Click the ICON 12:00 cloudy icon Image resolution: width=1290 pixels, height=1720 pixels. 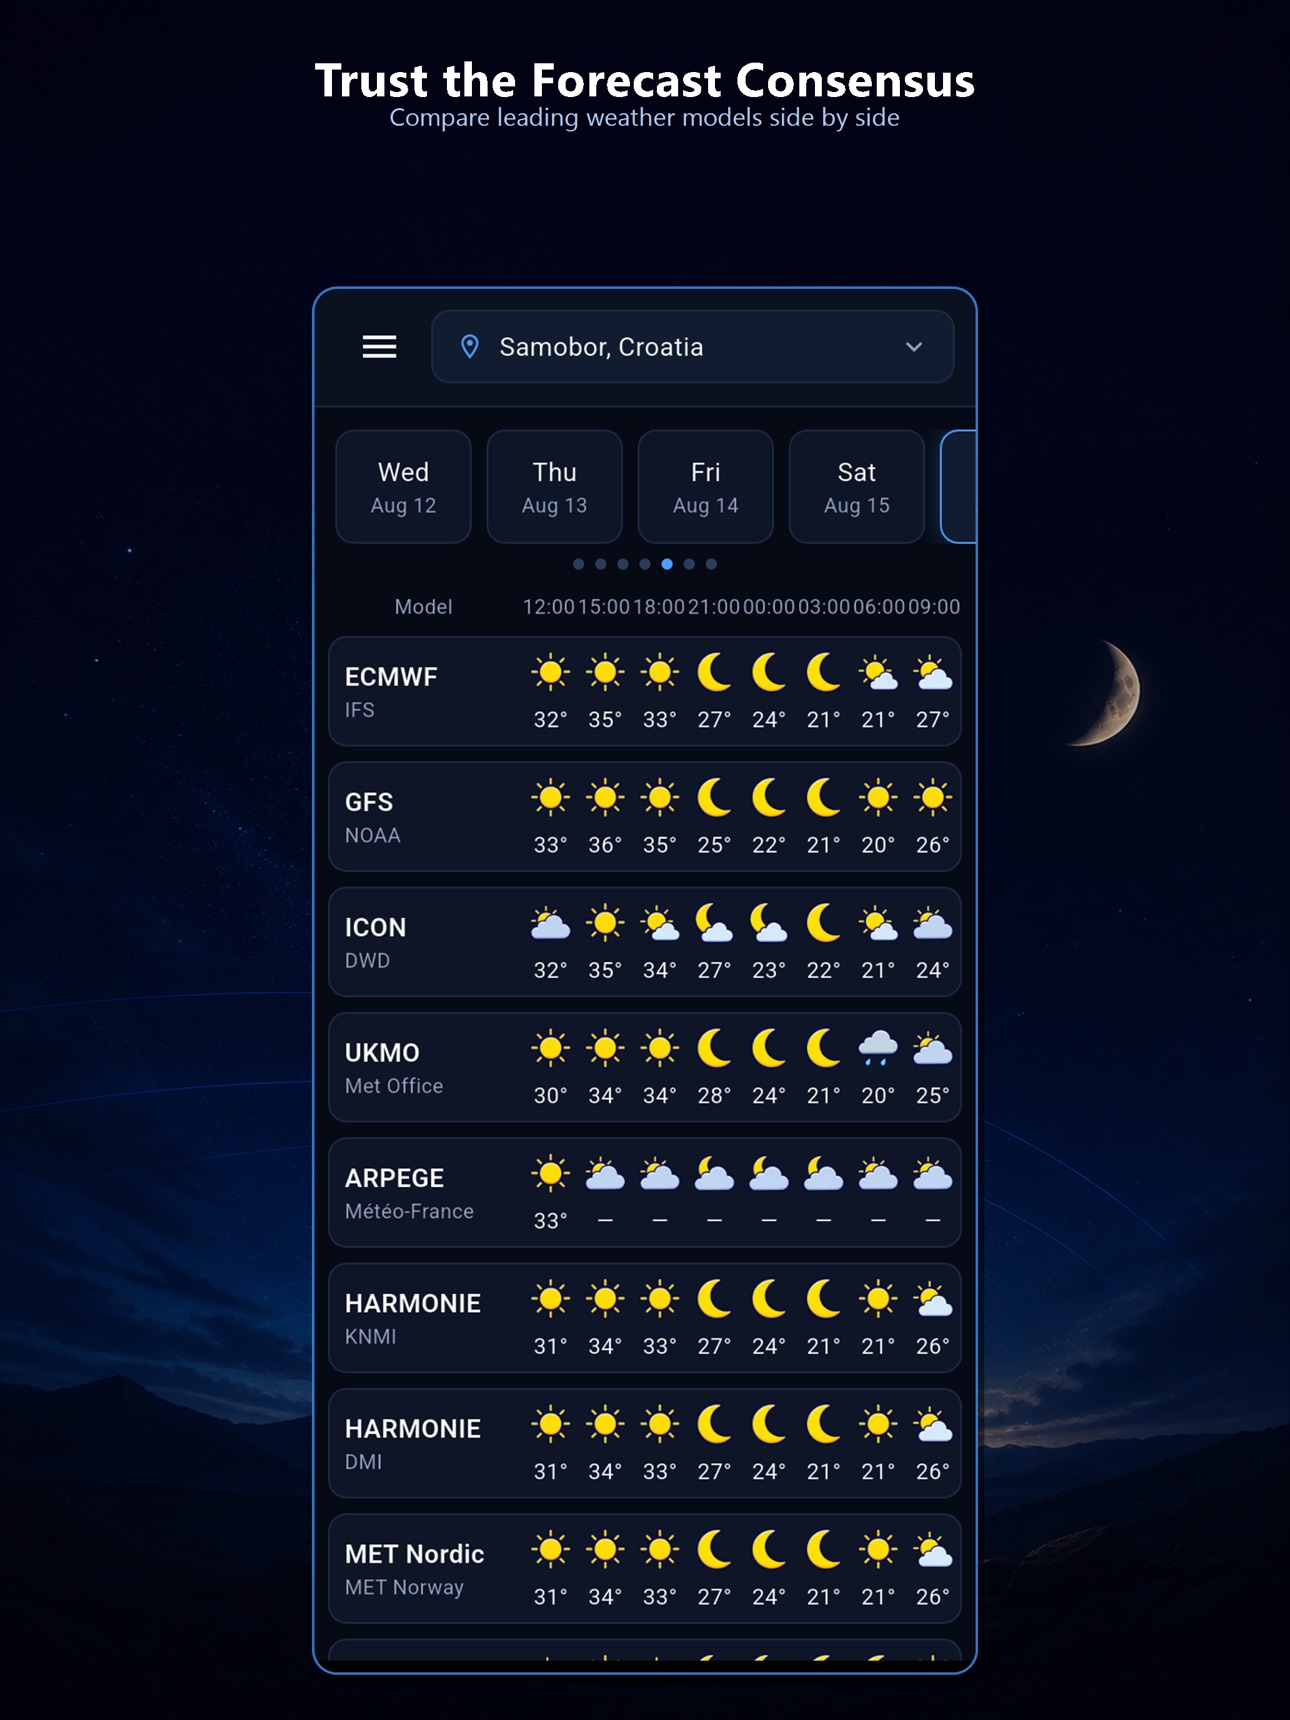(550, 923)
